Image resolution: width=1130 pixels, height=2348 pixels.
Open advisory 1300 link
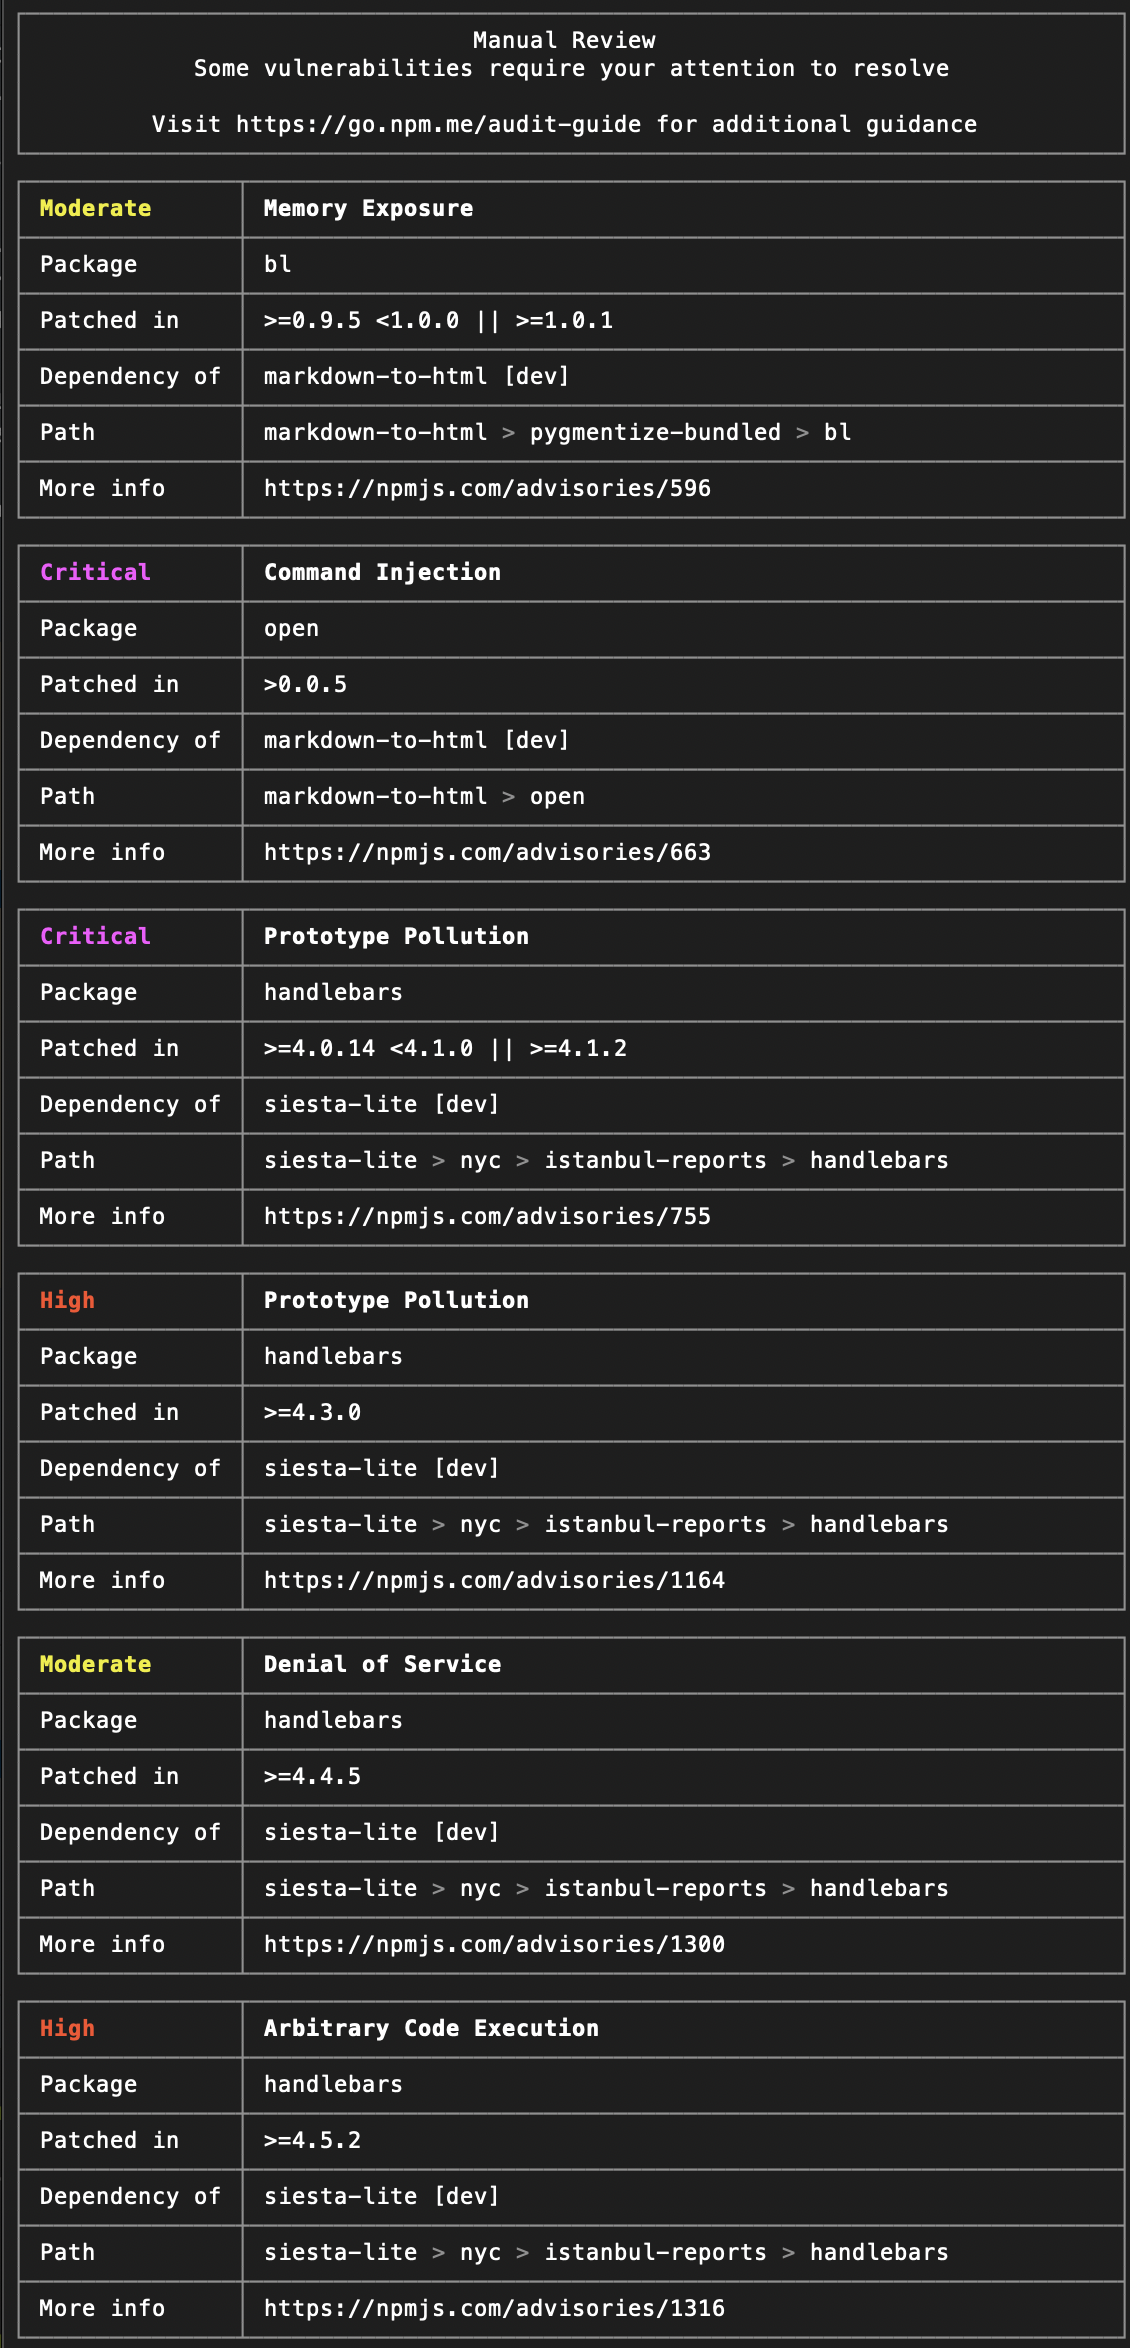click(x=494, y=1944)
